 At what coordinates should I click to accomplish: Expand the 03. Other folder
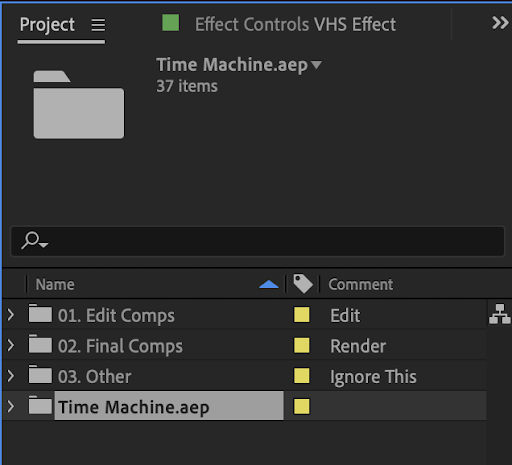(x=11, y=376)
